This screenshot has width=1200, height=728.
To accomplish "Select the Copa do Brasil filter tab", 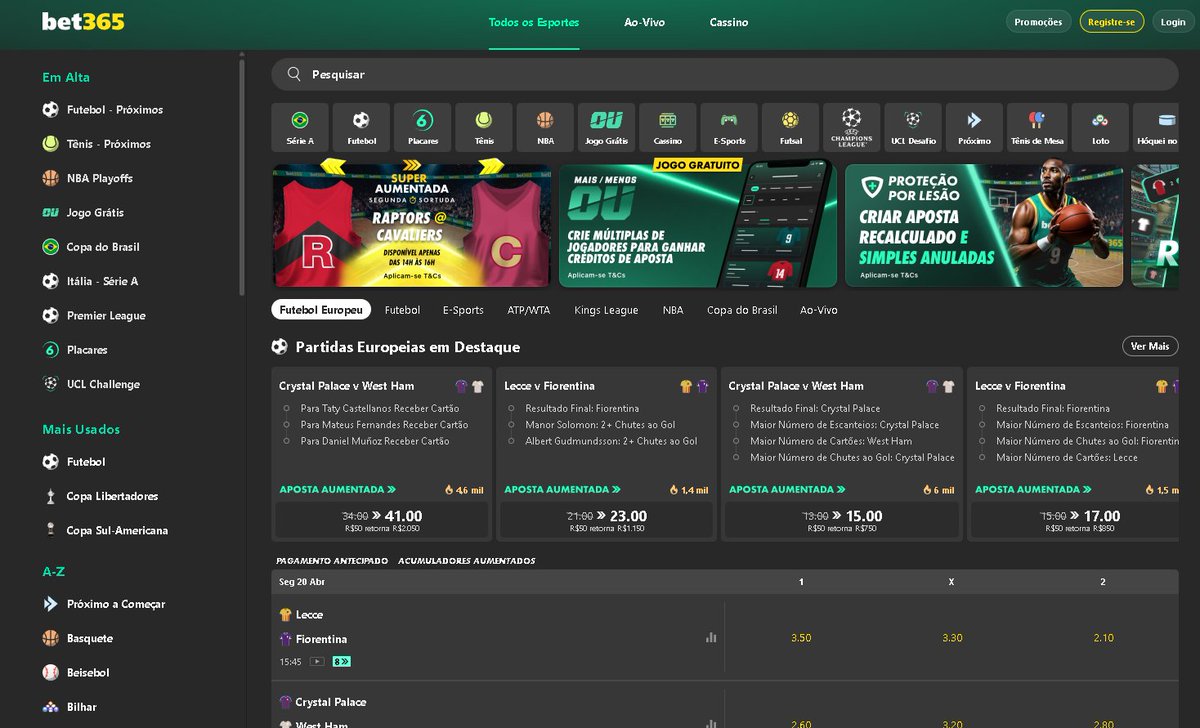I will [742, 310].
